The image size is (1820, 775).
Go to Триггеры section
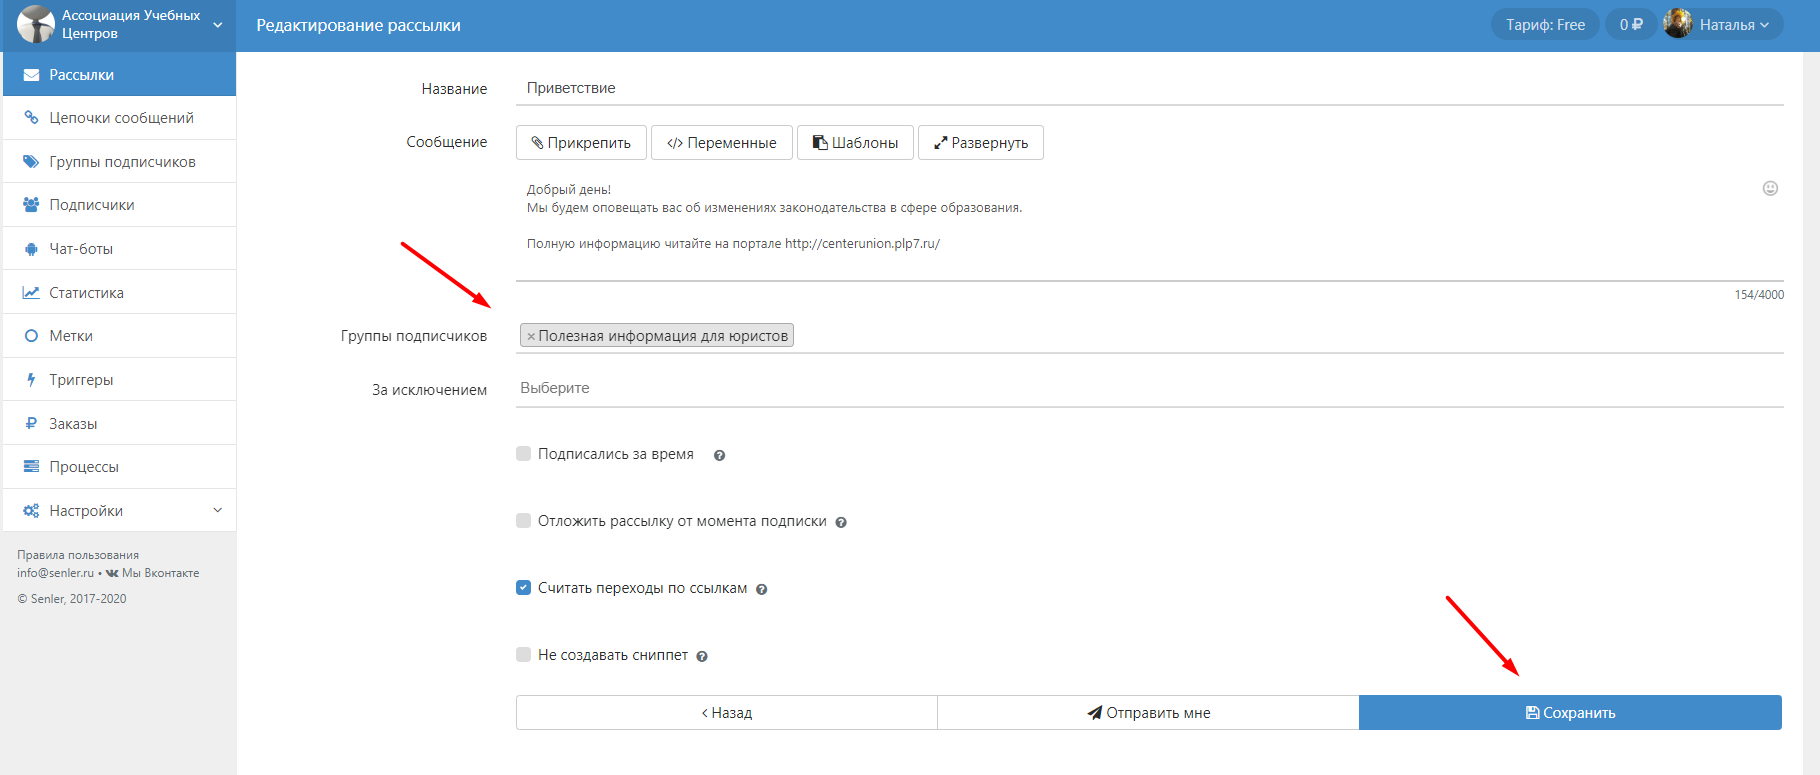click(119, 380)
